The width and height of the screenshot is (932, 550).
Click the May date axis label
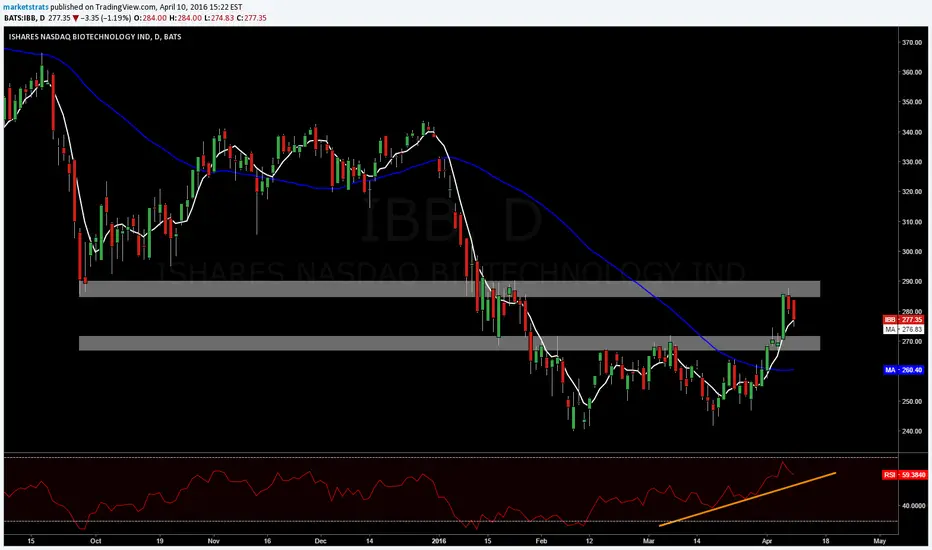point(880,541)
